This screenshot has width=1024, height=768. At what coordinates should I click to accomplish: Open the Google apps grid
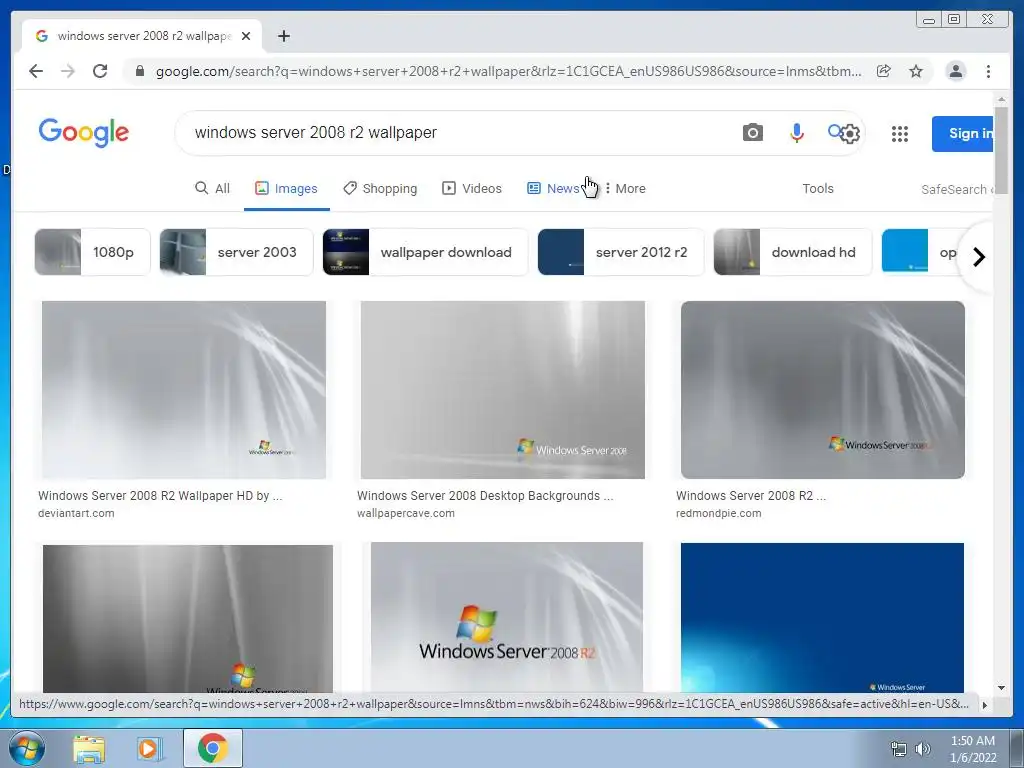pos(900,134)
